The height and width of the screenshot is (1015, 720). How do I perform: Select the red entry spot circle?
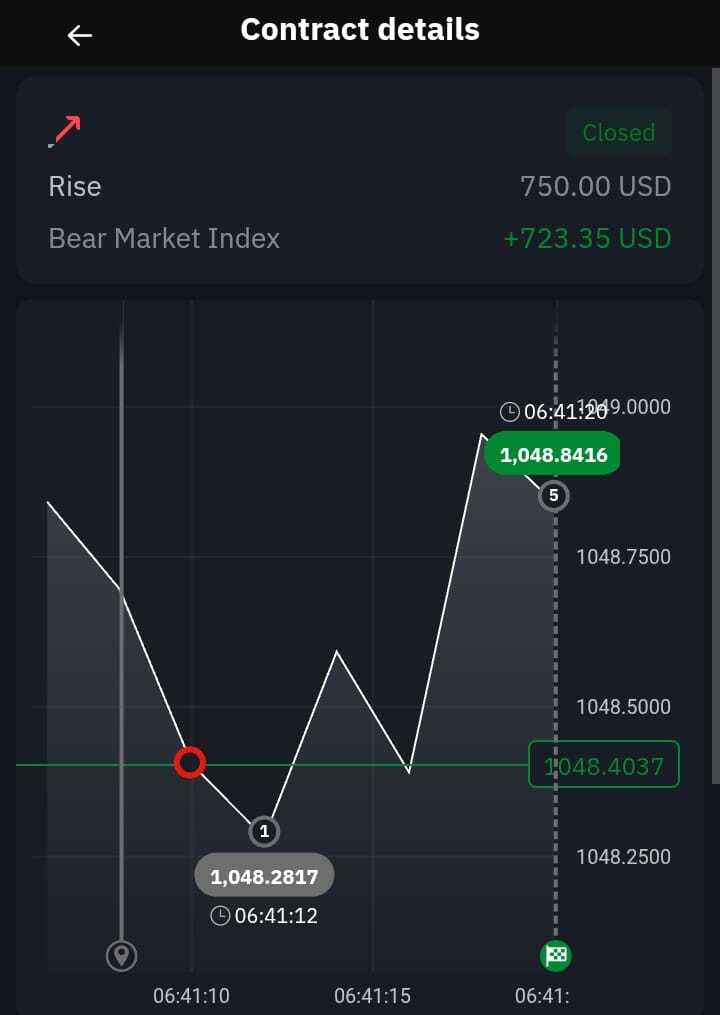pyautogui.click(x=190, y=763)
